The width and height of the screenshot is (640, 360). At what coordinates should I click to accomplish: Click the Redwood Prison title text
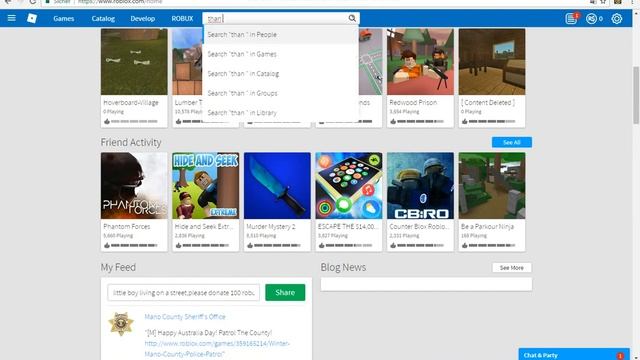(x=413, y=102)
